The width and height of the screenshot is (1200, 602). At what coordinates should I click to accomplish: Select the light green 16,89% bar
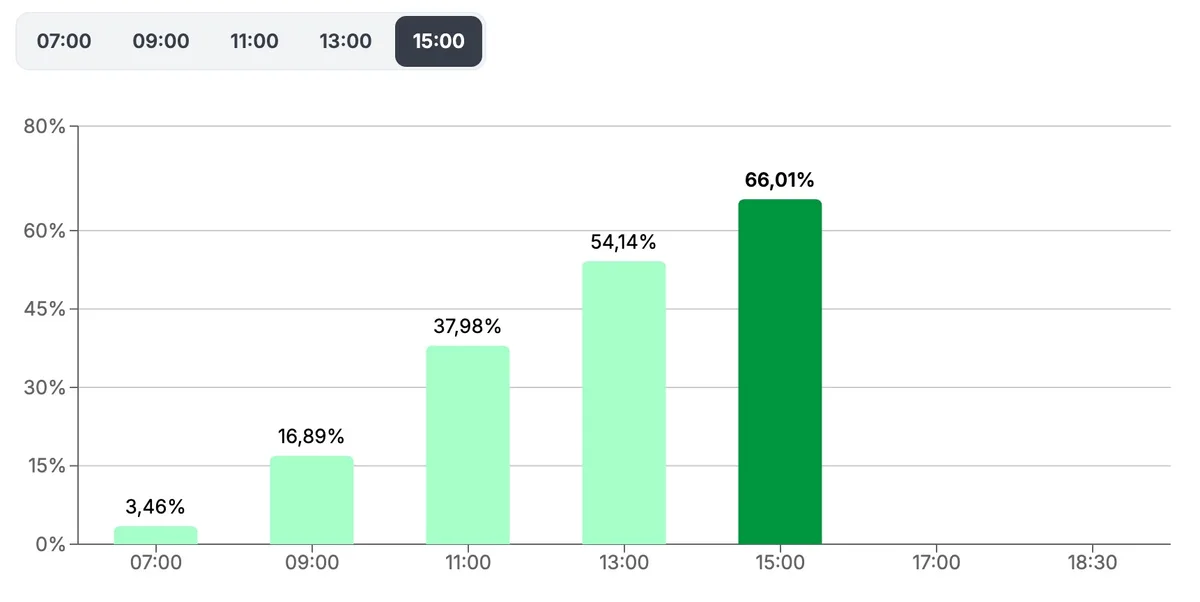click(312, 500)
